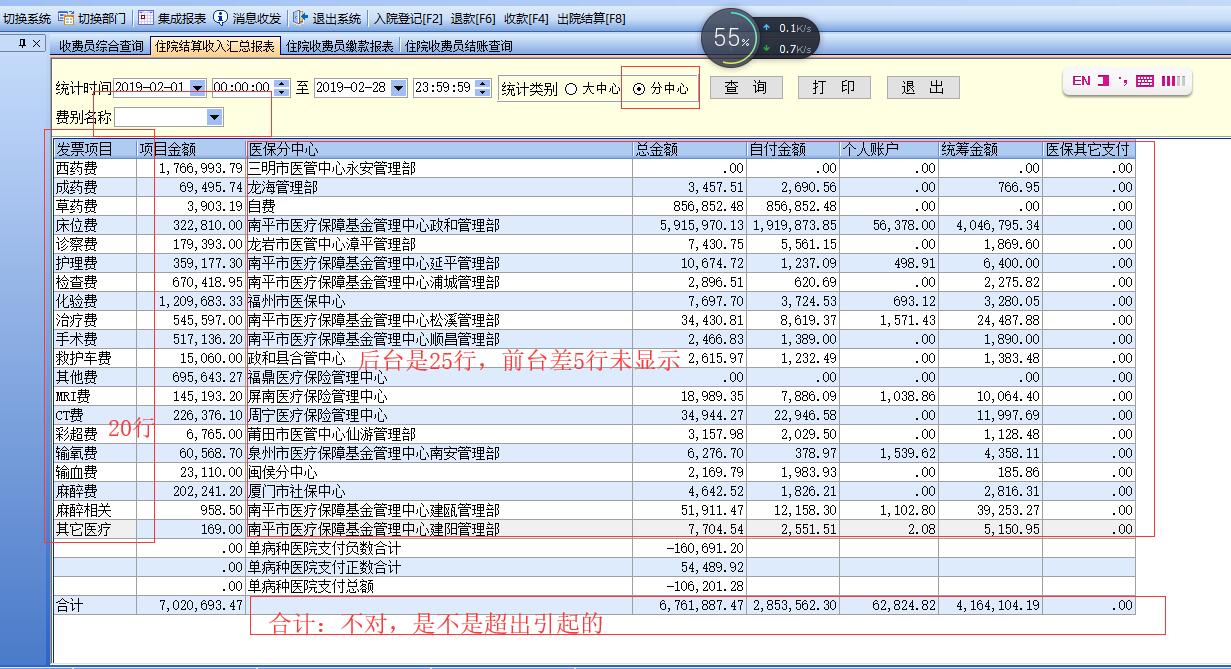
Task: Switch to 住院结算收入汇总报表 tab
Action: (215, 46)
